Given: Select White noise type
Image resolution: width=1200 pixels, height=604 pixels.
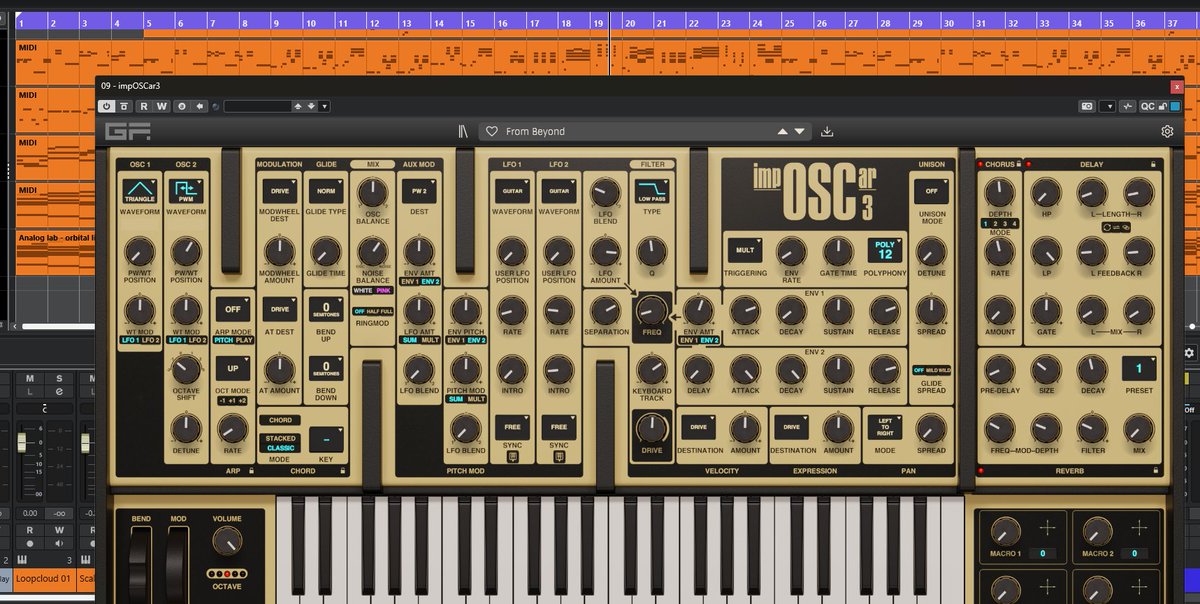Looking at the screenshot, I should [363, 290].
